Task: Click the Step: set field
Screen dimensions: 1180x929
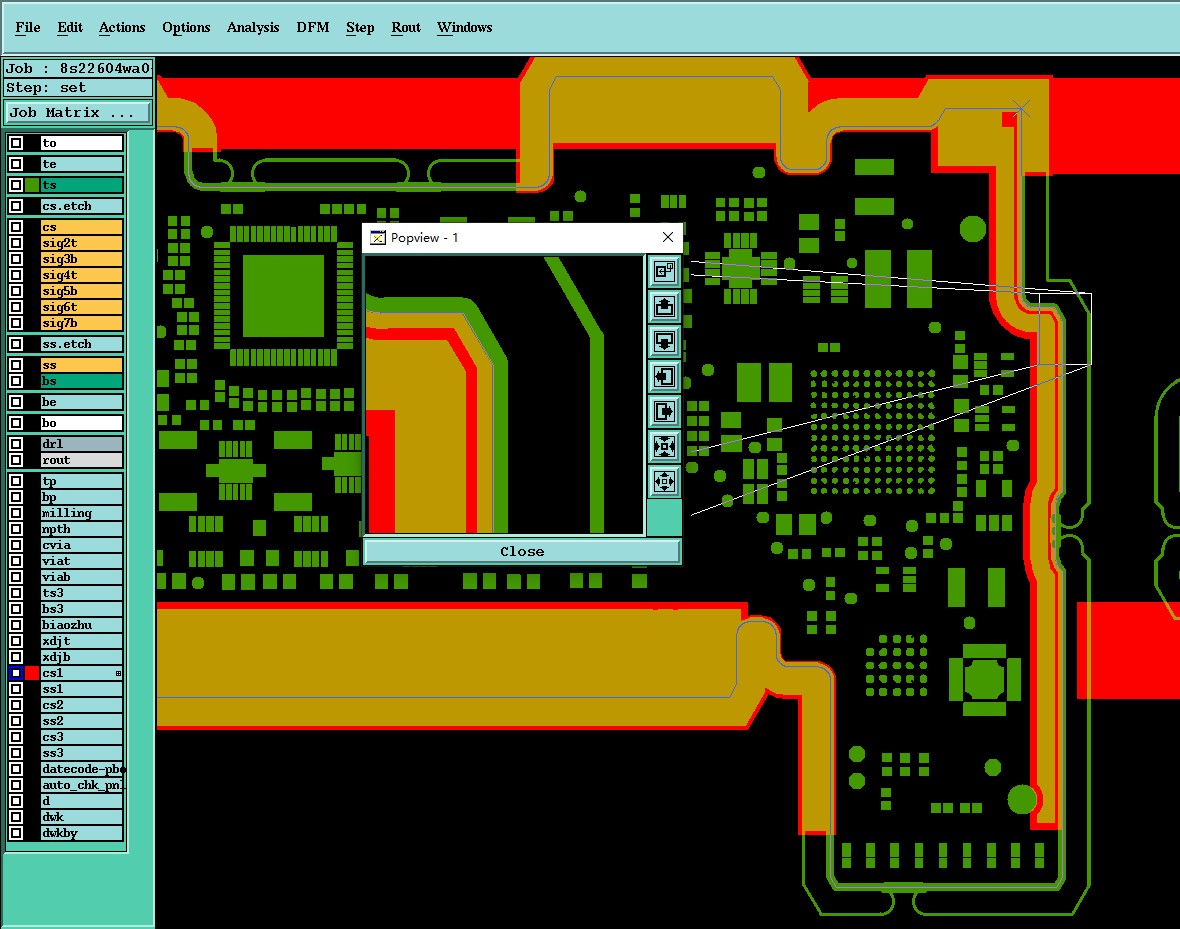Action: (78, 87)
